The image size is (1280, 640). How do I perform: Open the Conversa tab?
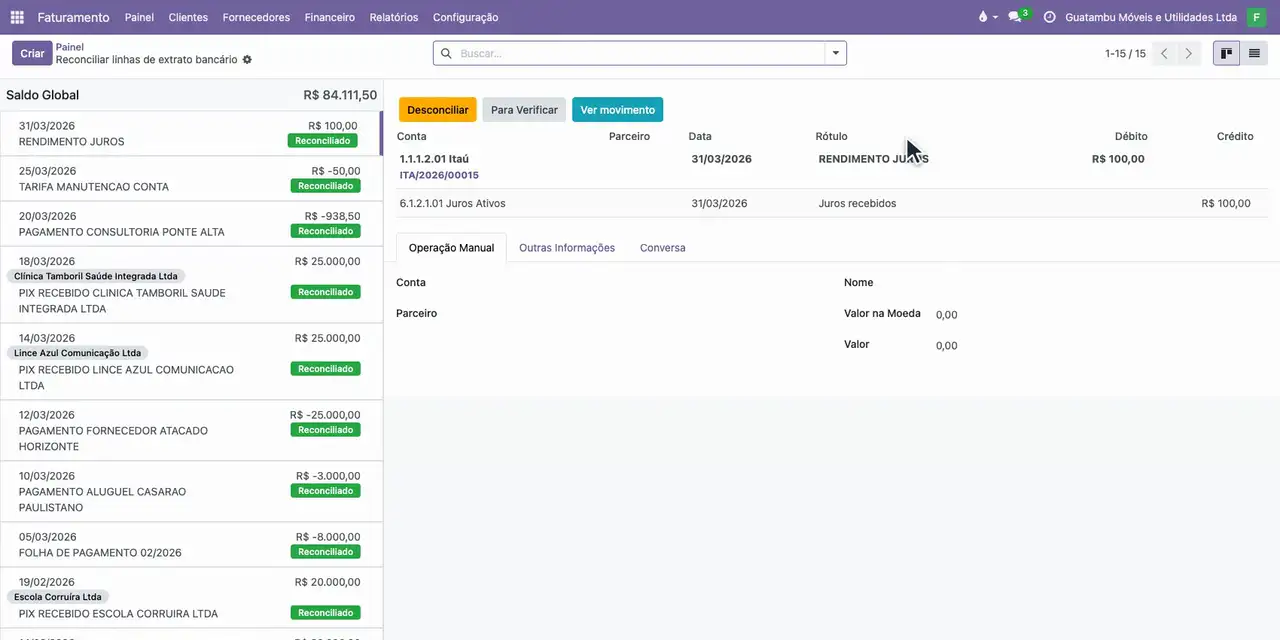663,248
